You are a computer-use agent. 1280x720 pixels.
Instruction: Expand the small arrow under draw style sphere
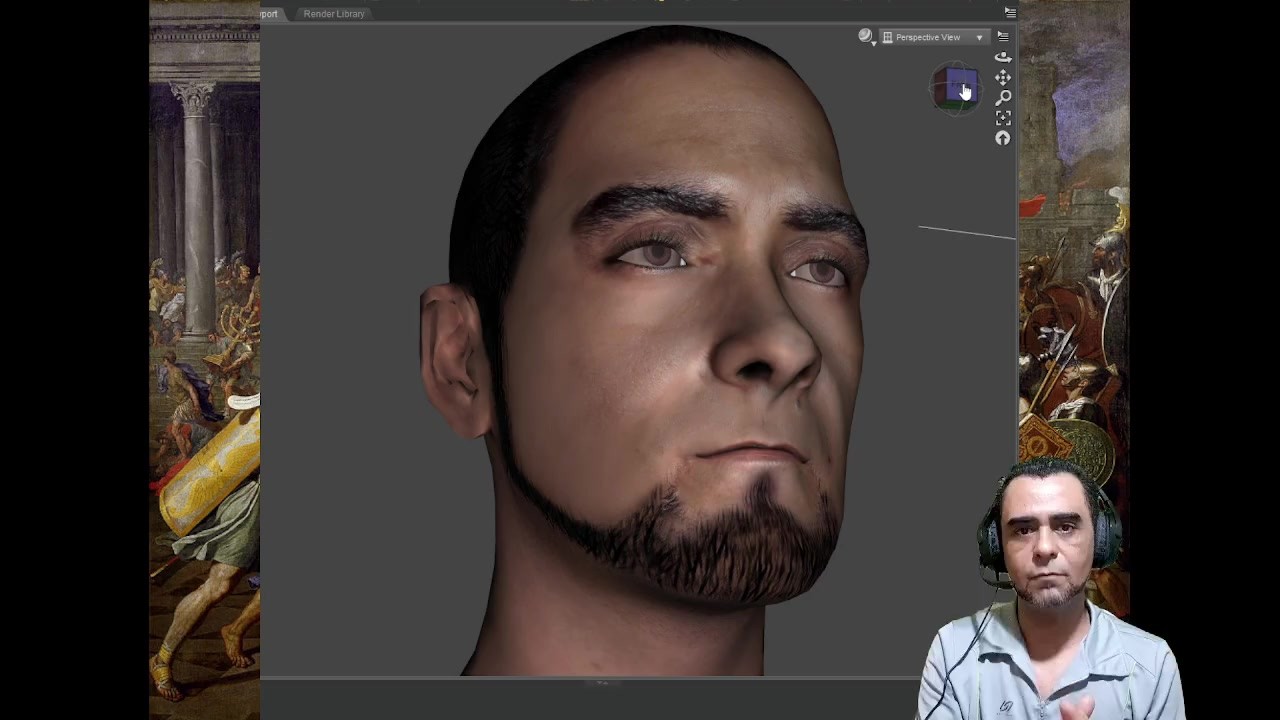[874, 44]
